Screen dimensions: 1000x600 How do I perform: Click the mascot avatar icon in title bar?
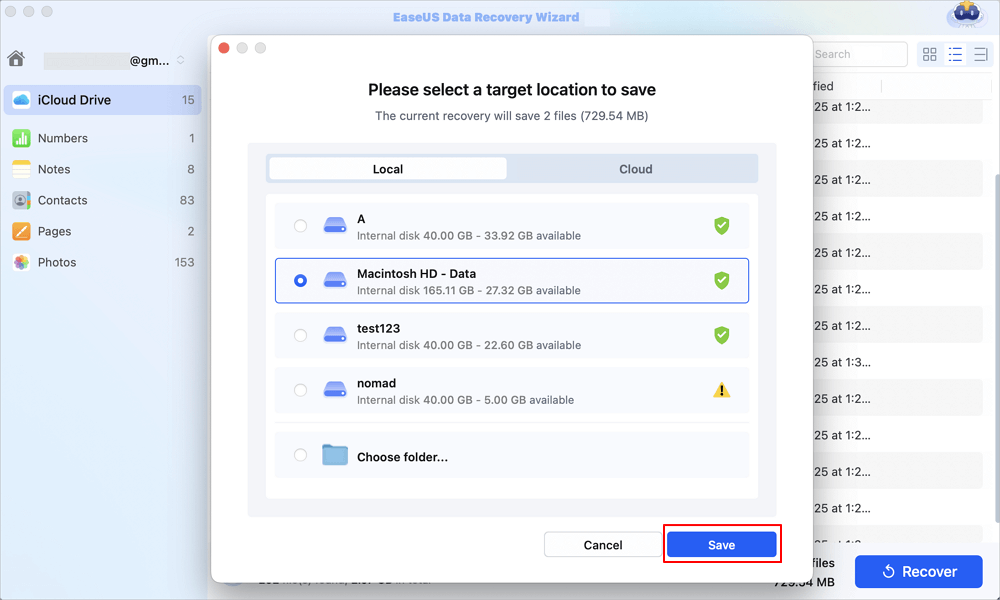click(x=967, y=15)
